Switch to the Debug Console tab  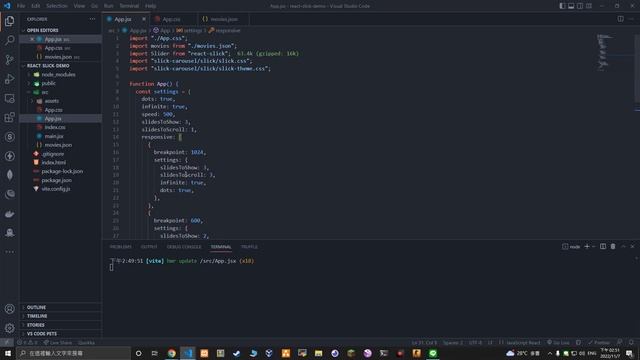pyautogui.click(x=184, y=247)
